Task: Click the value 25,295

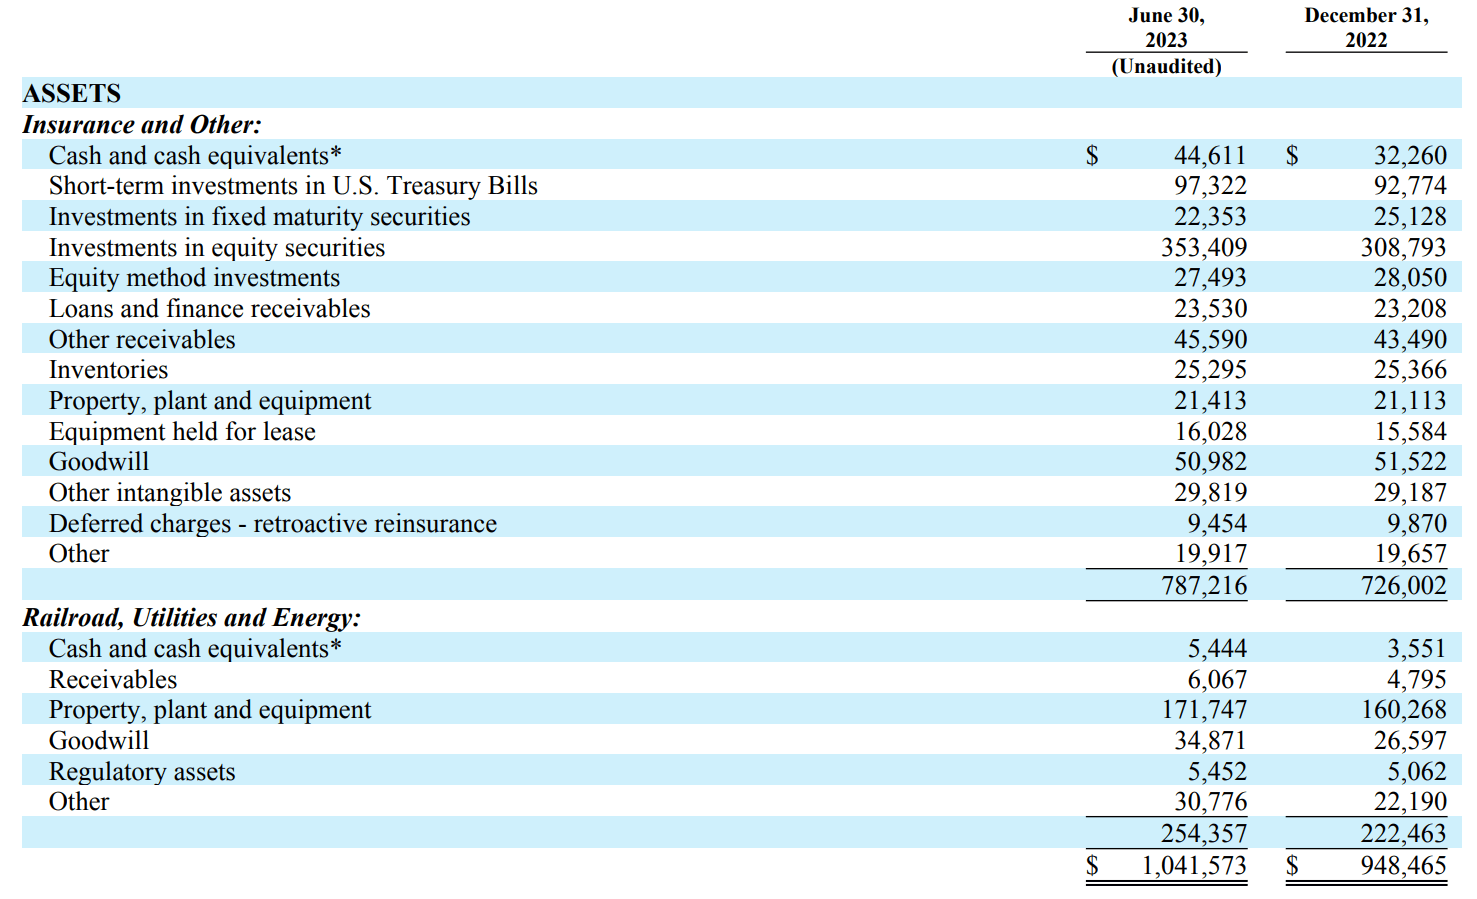Action: [x=1210, y=370]
